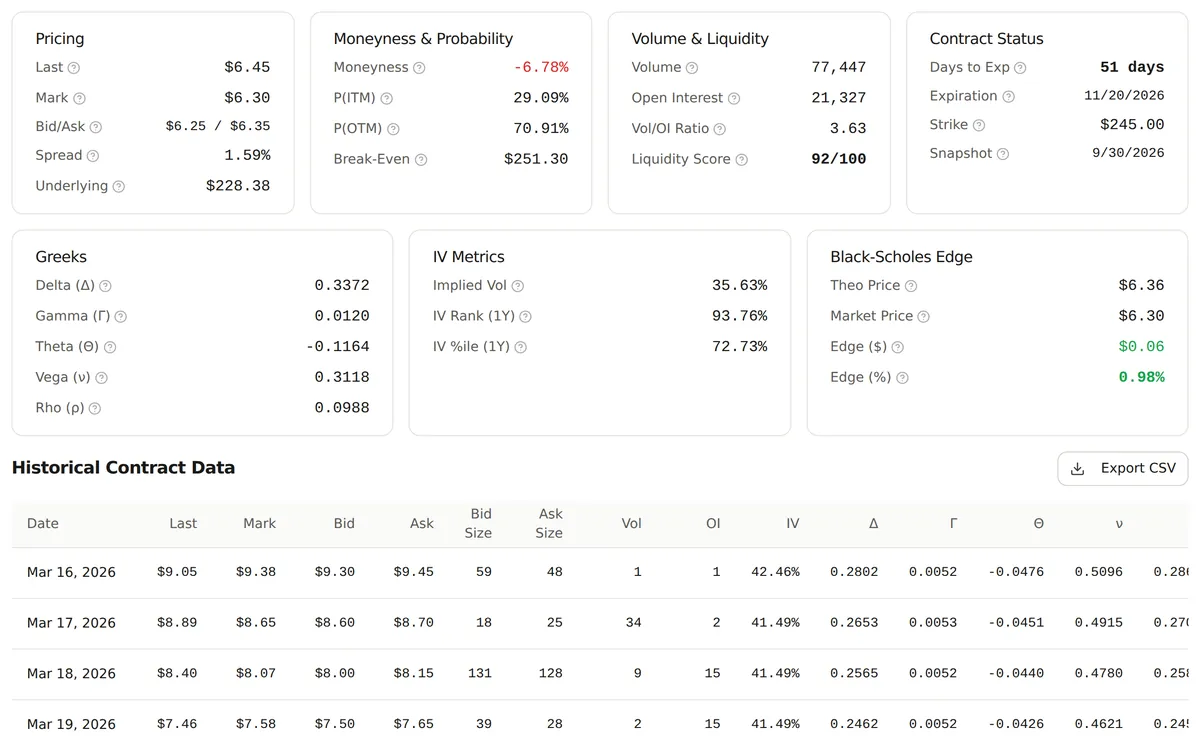Click the 0.2802 delta cell for Mar 16

click(x=854, y=572)
